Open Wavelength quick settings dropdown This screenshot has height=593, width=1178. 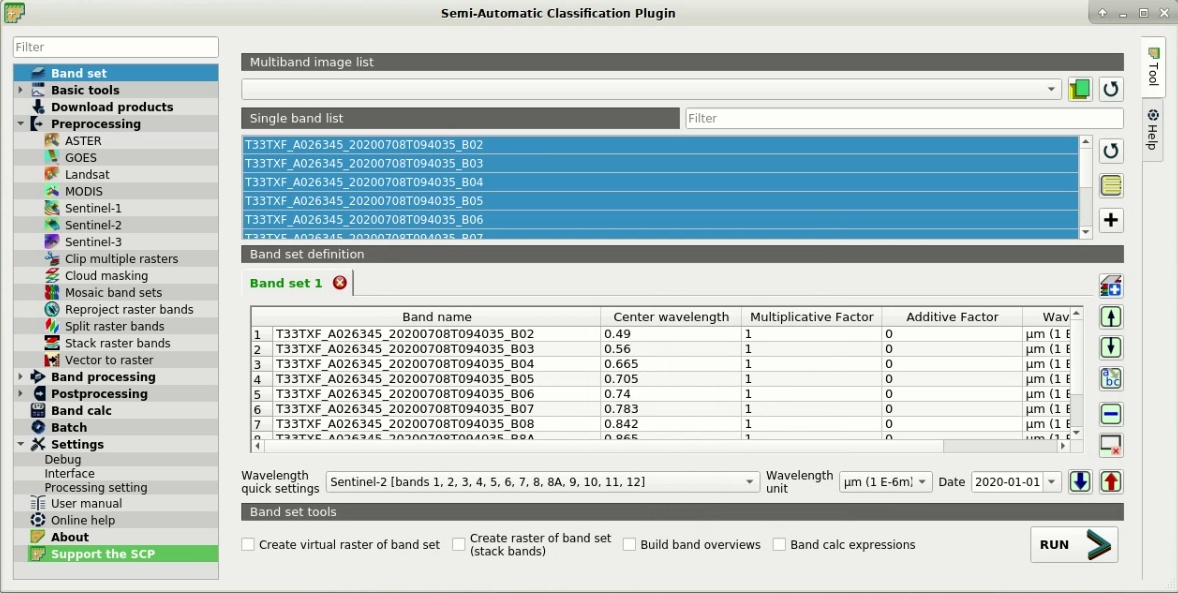542,482
